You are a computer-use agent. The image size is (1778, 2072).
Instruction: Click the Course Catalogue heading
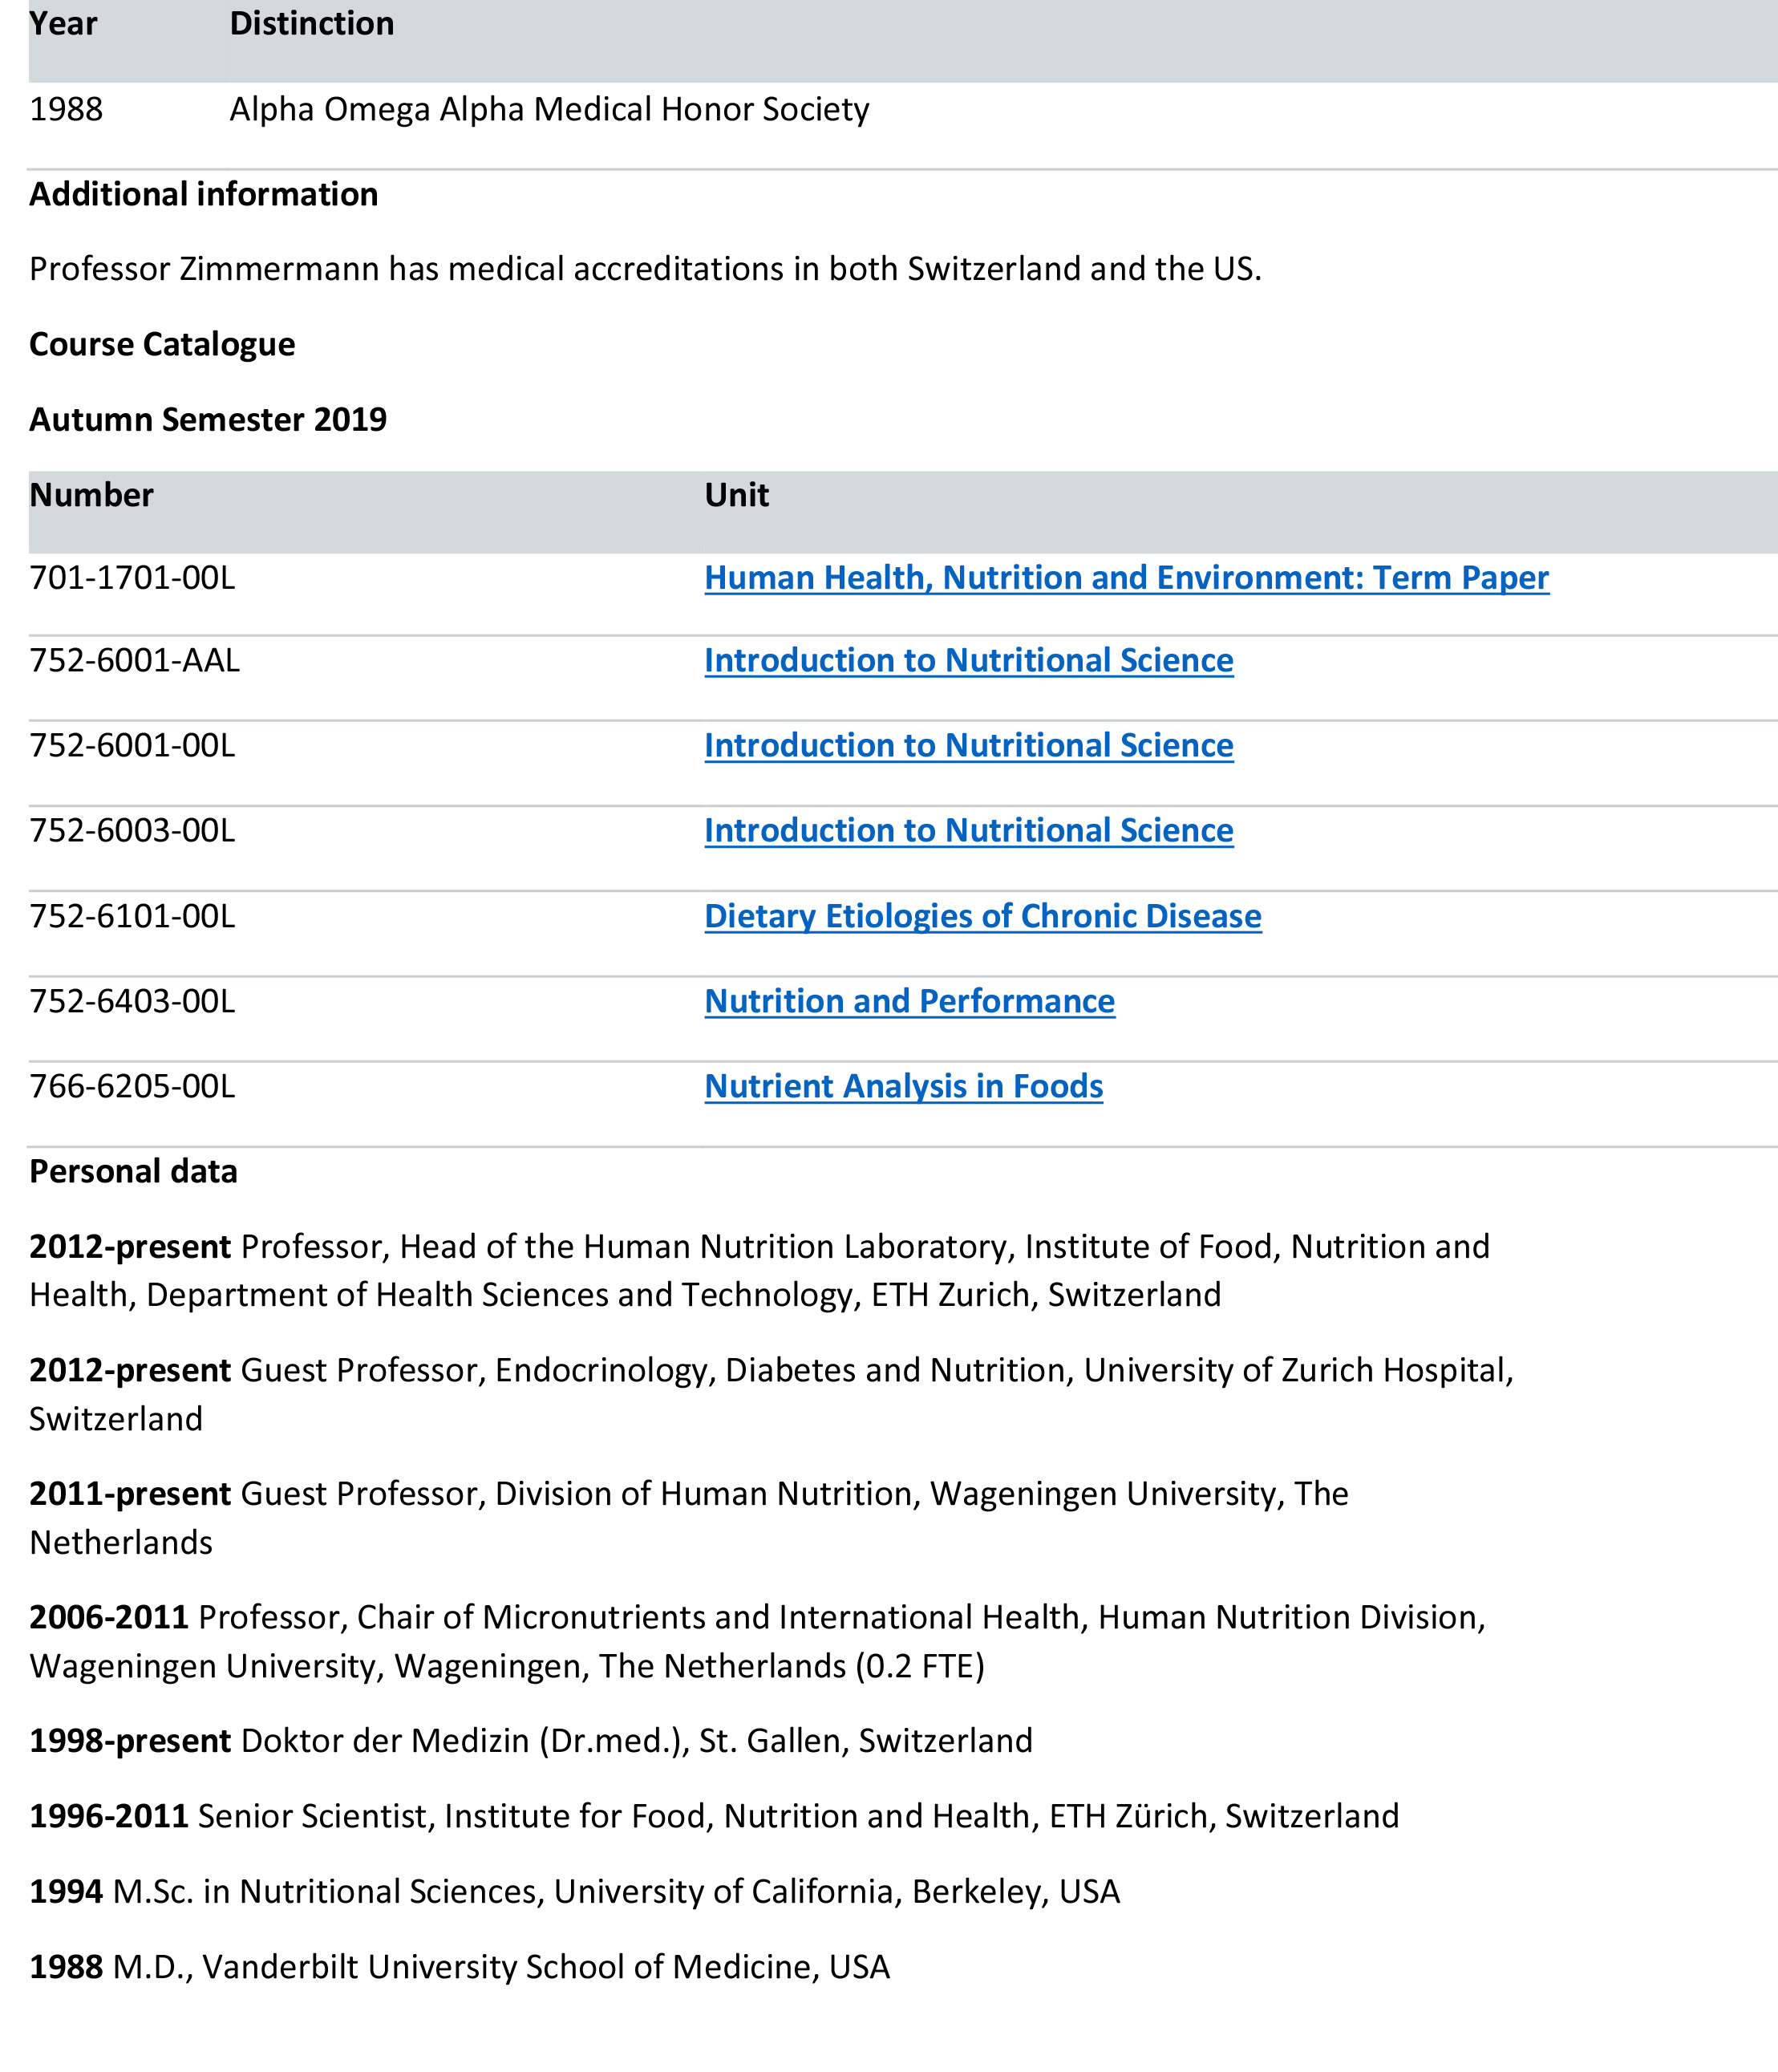(x=162, y=345)
